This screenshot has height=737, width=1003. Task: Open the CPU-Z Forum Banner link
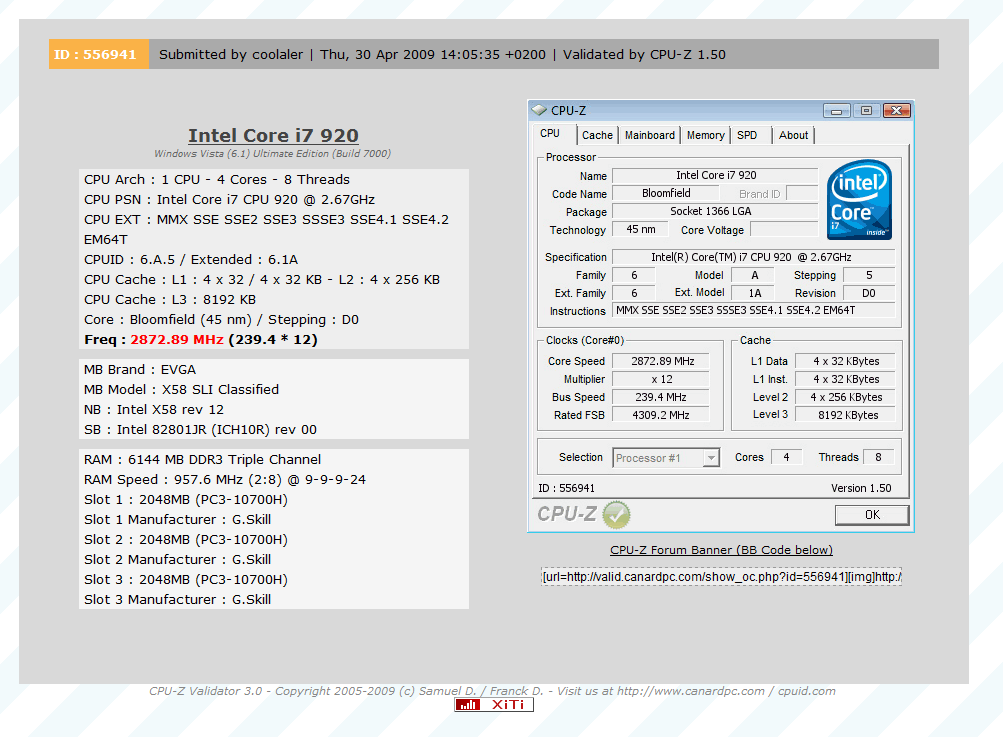pyautogui.click(x=721, y=550)
